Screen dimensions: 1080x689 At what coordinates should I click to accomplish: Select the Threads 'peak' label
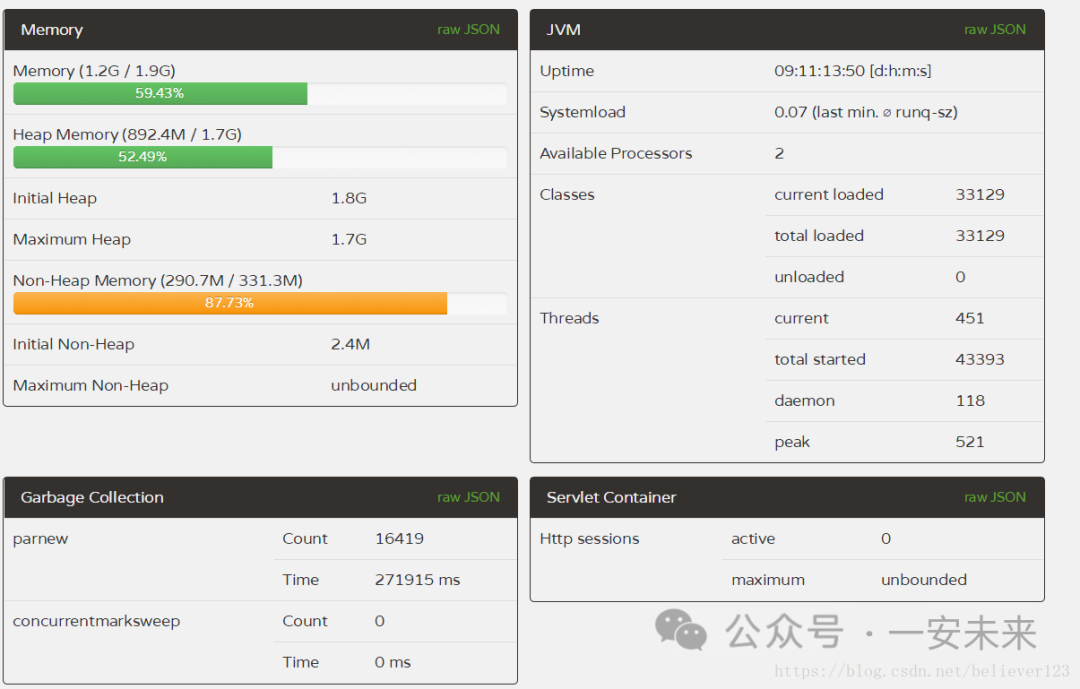792,442
